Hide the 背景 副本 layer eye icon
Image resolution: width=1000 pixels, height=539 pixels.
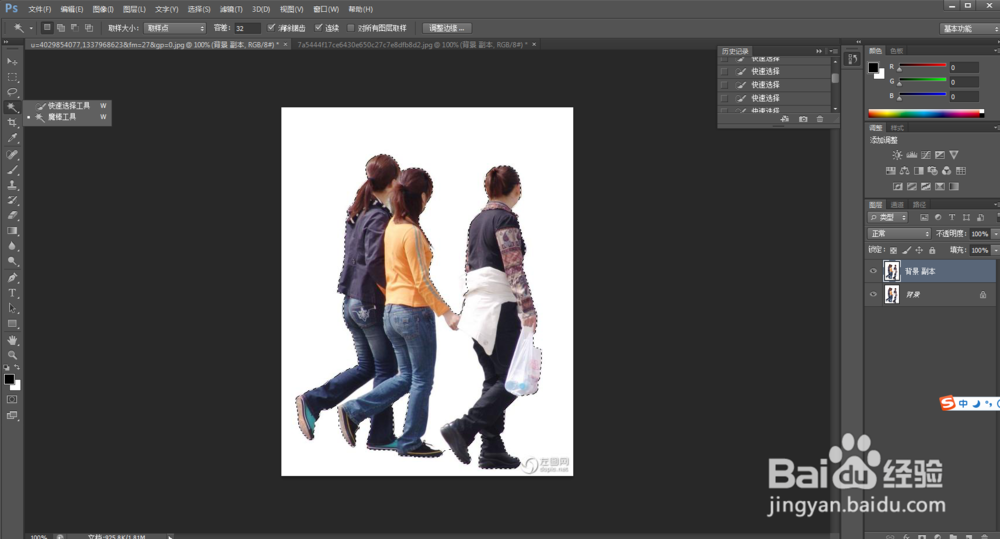873,271
